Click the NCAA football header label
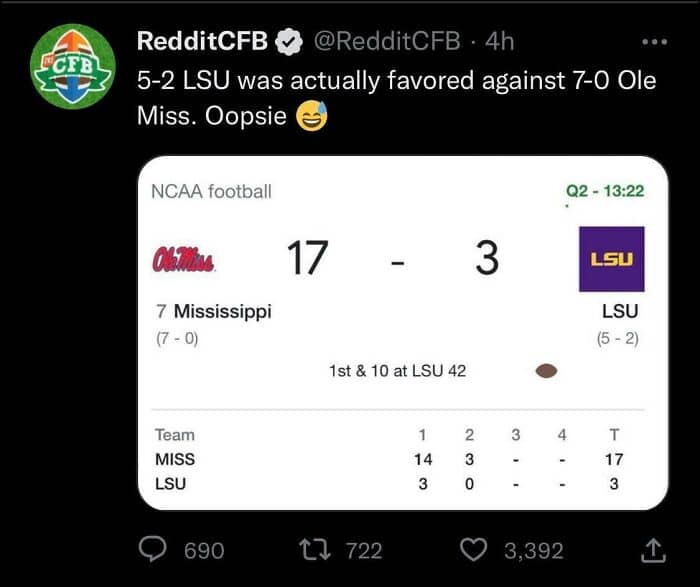700x587 pixels. click(211, 191)
